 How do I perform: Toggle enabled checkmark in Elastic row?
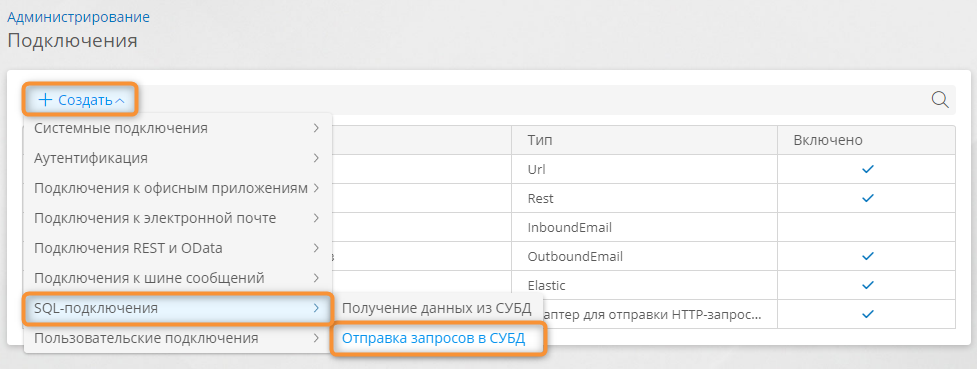pos(867,285)
